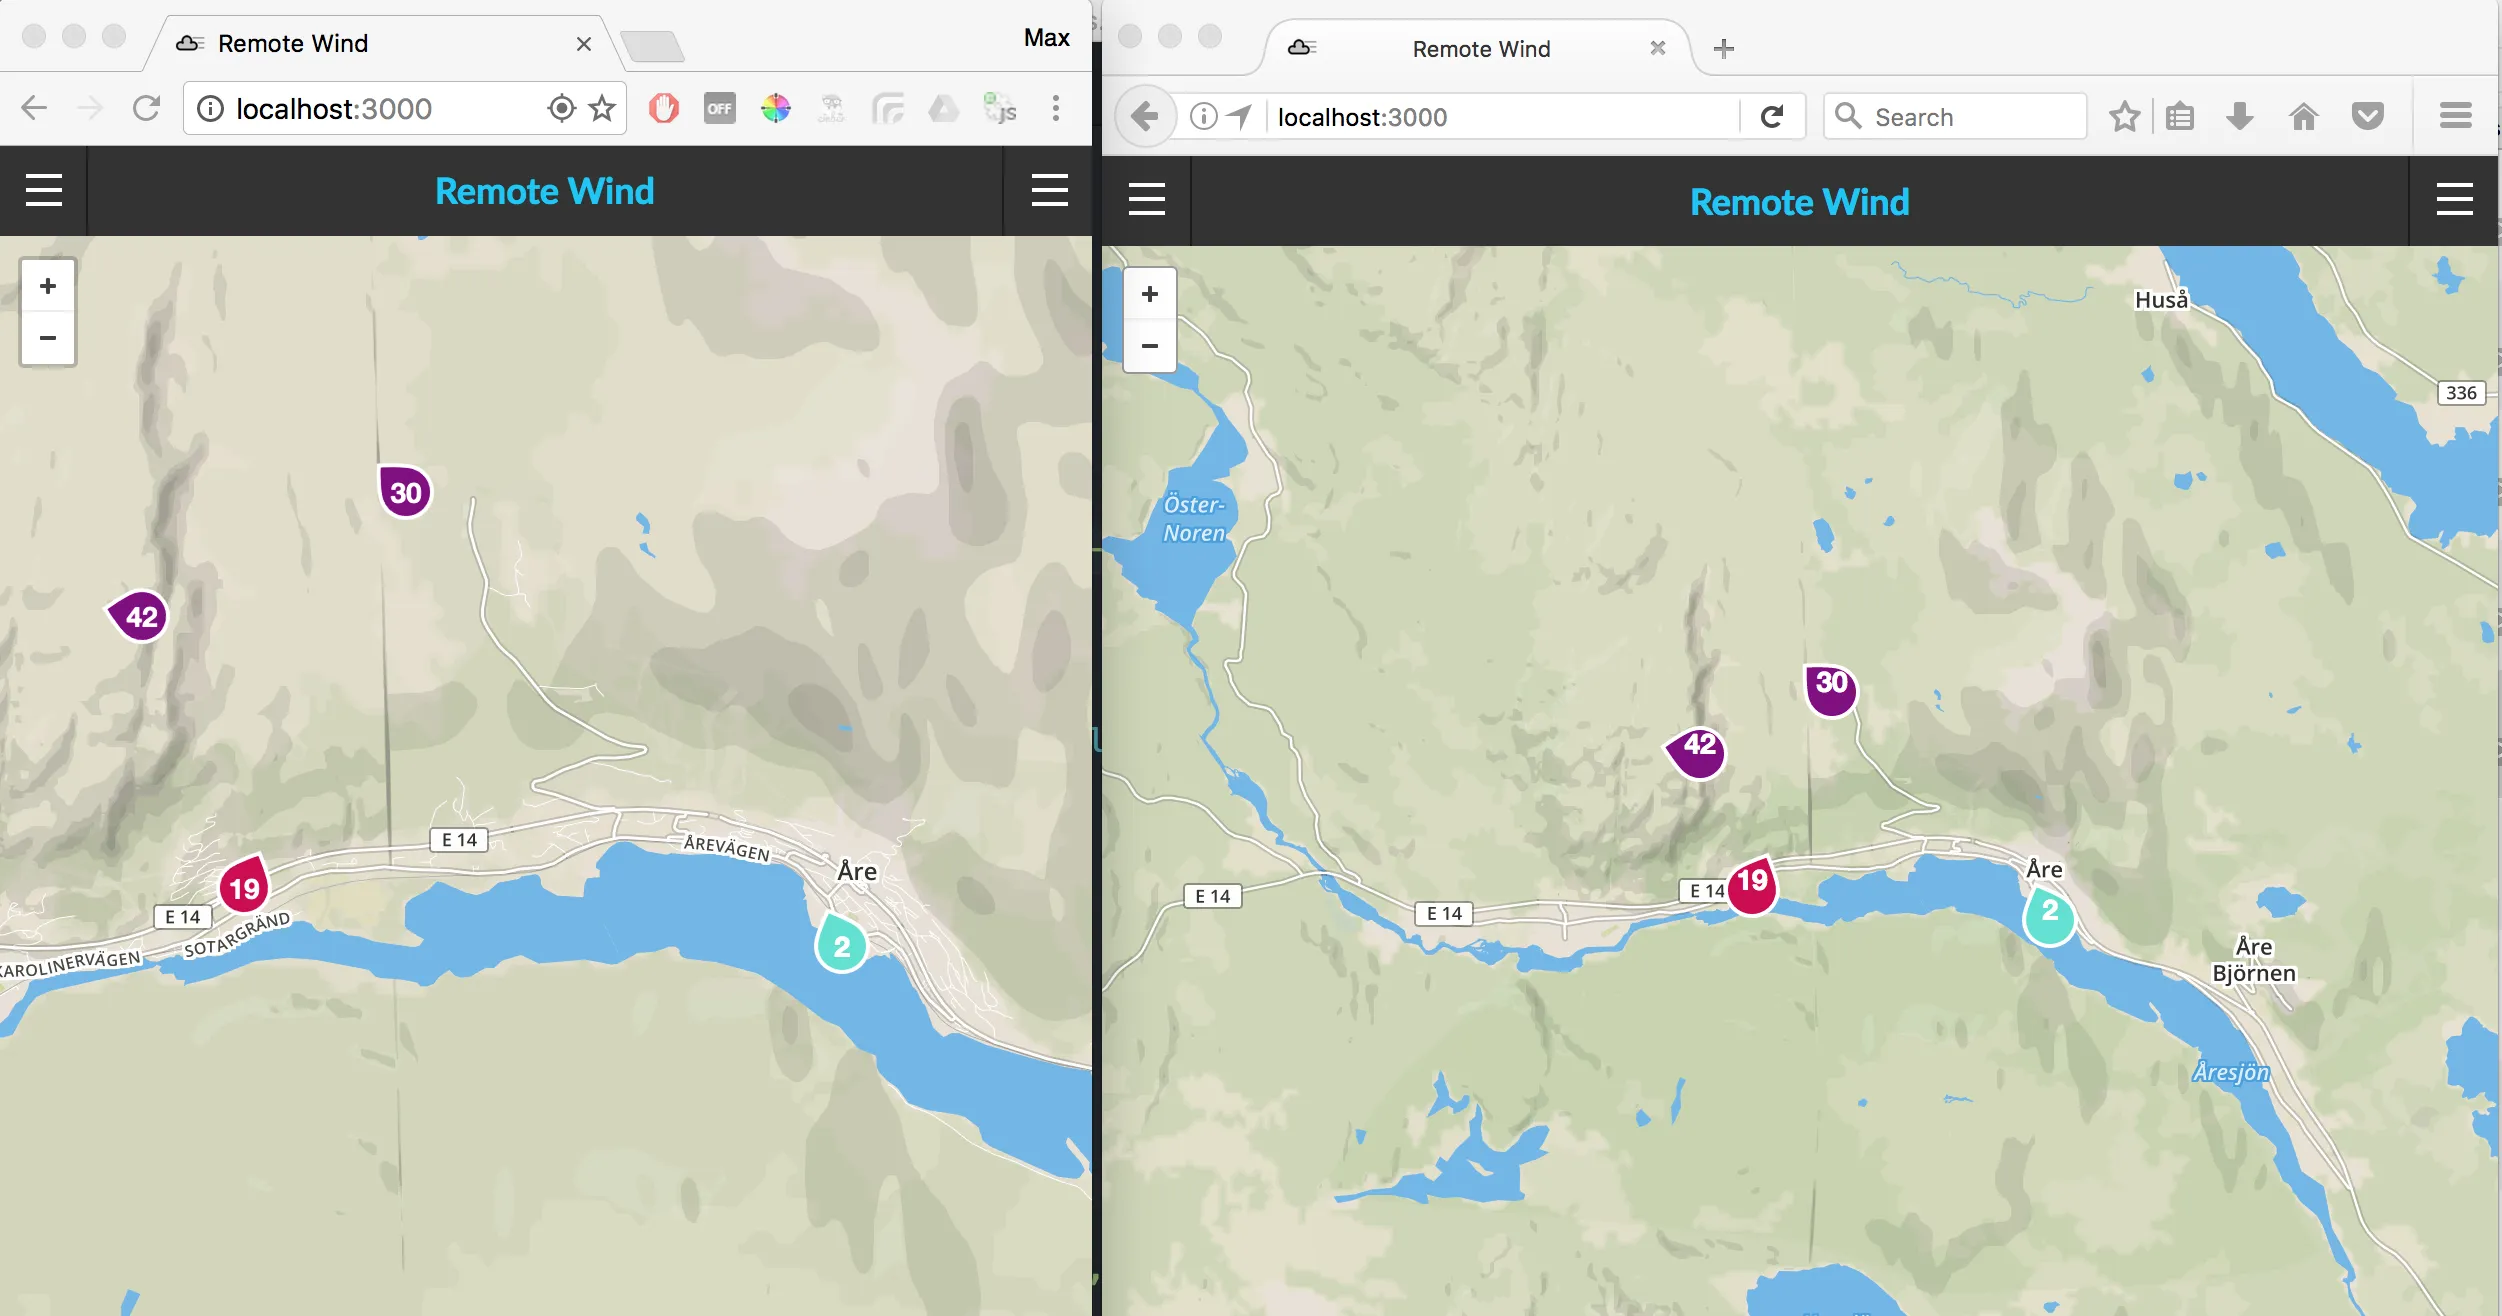The width and height of the screenshot is (2502, 1316).
Task: Click the purple 30 wind marker in left map
Action: (x=405, y=491)
